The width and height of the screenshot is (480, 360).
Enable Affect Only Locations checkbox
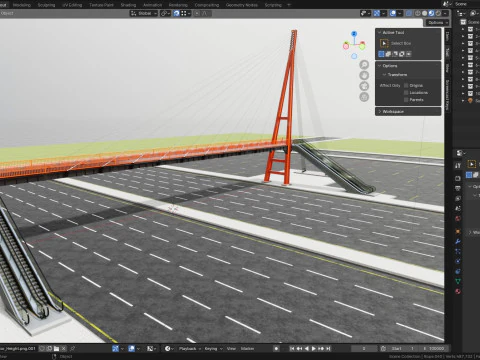tap(406, 93)
